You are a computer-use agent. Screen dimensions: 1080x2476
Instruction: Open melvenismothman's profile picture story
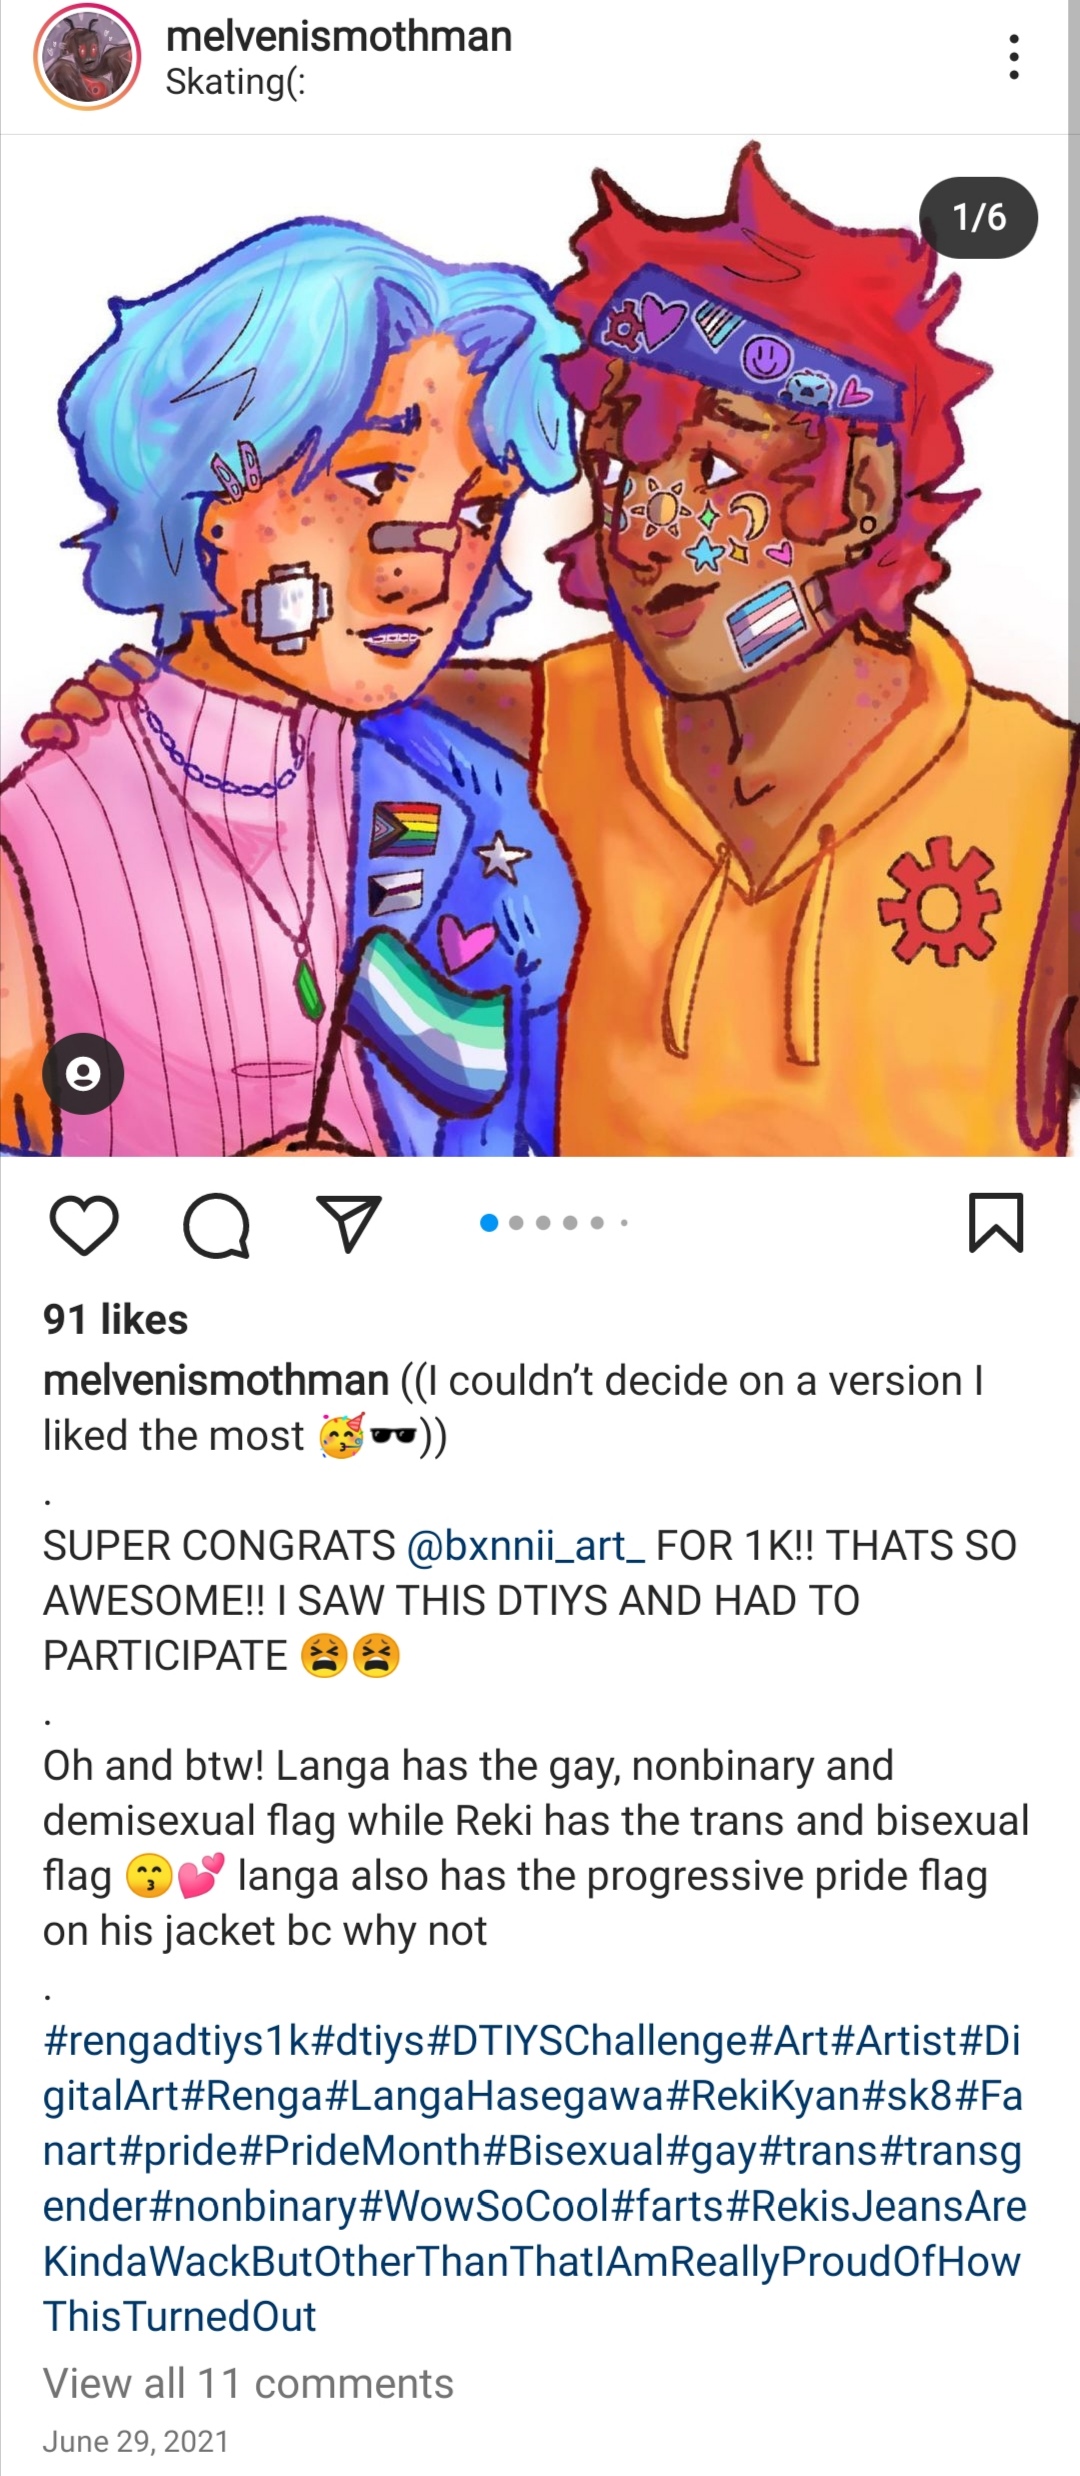pyautogui.click(x=87, y=57)
